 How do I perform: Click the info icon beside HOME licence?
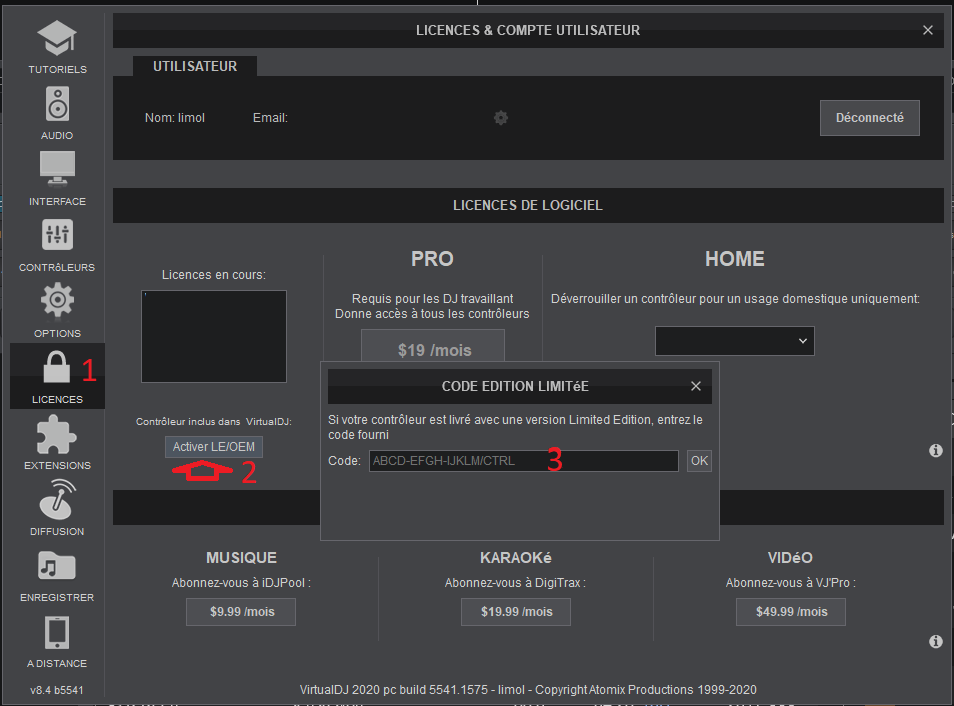point(936,450)
